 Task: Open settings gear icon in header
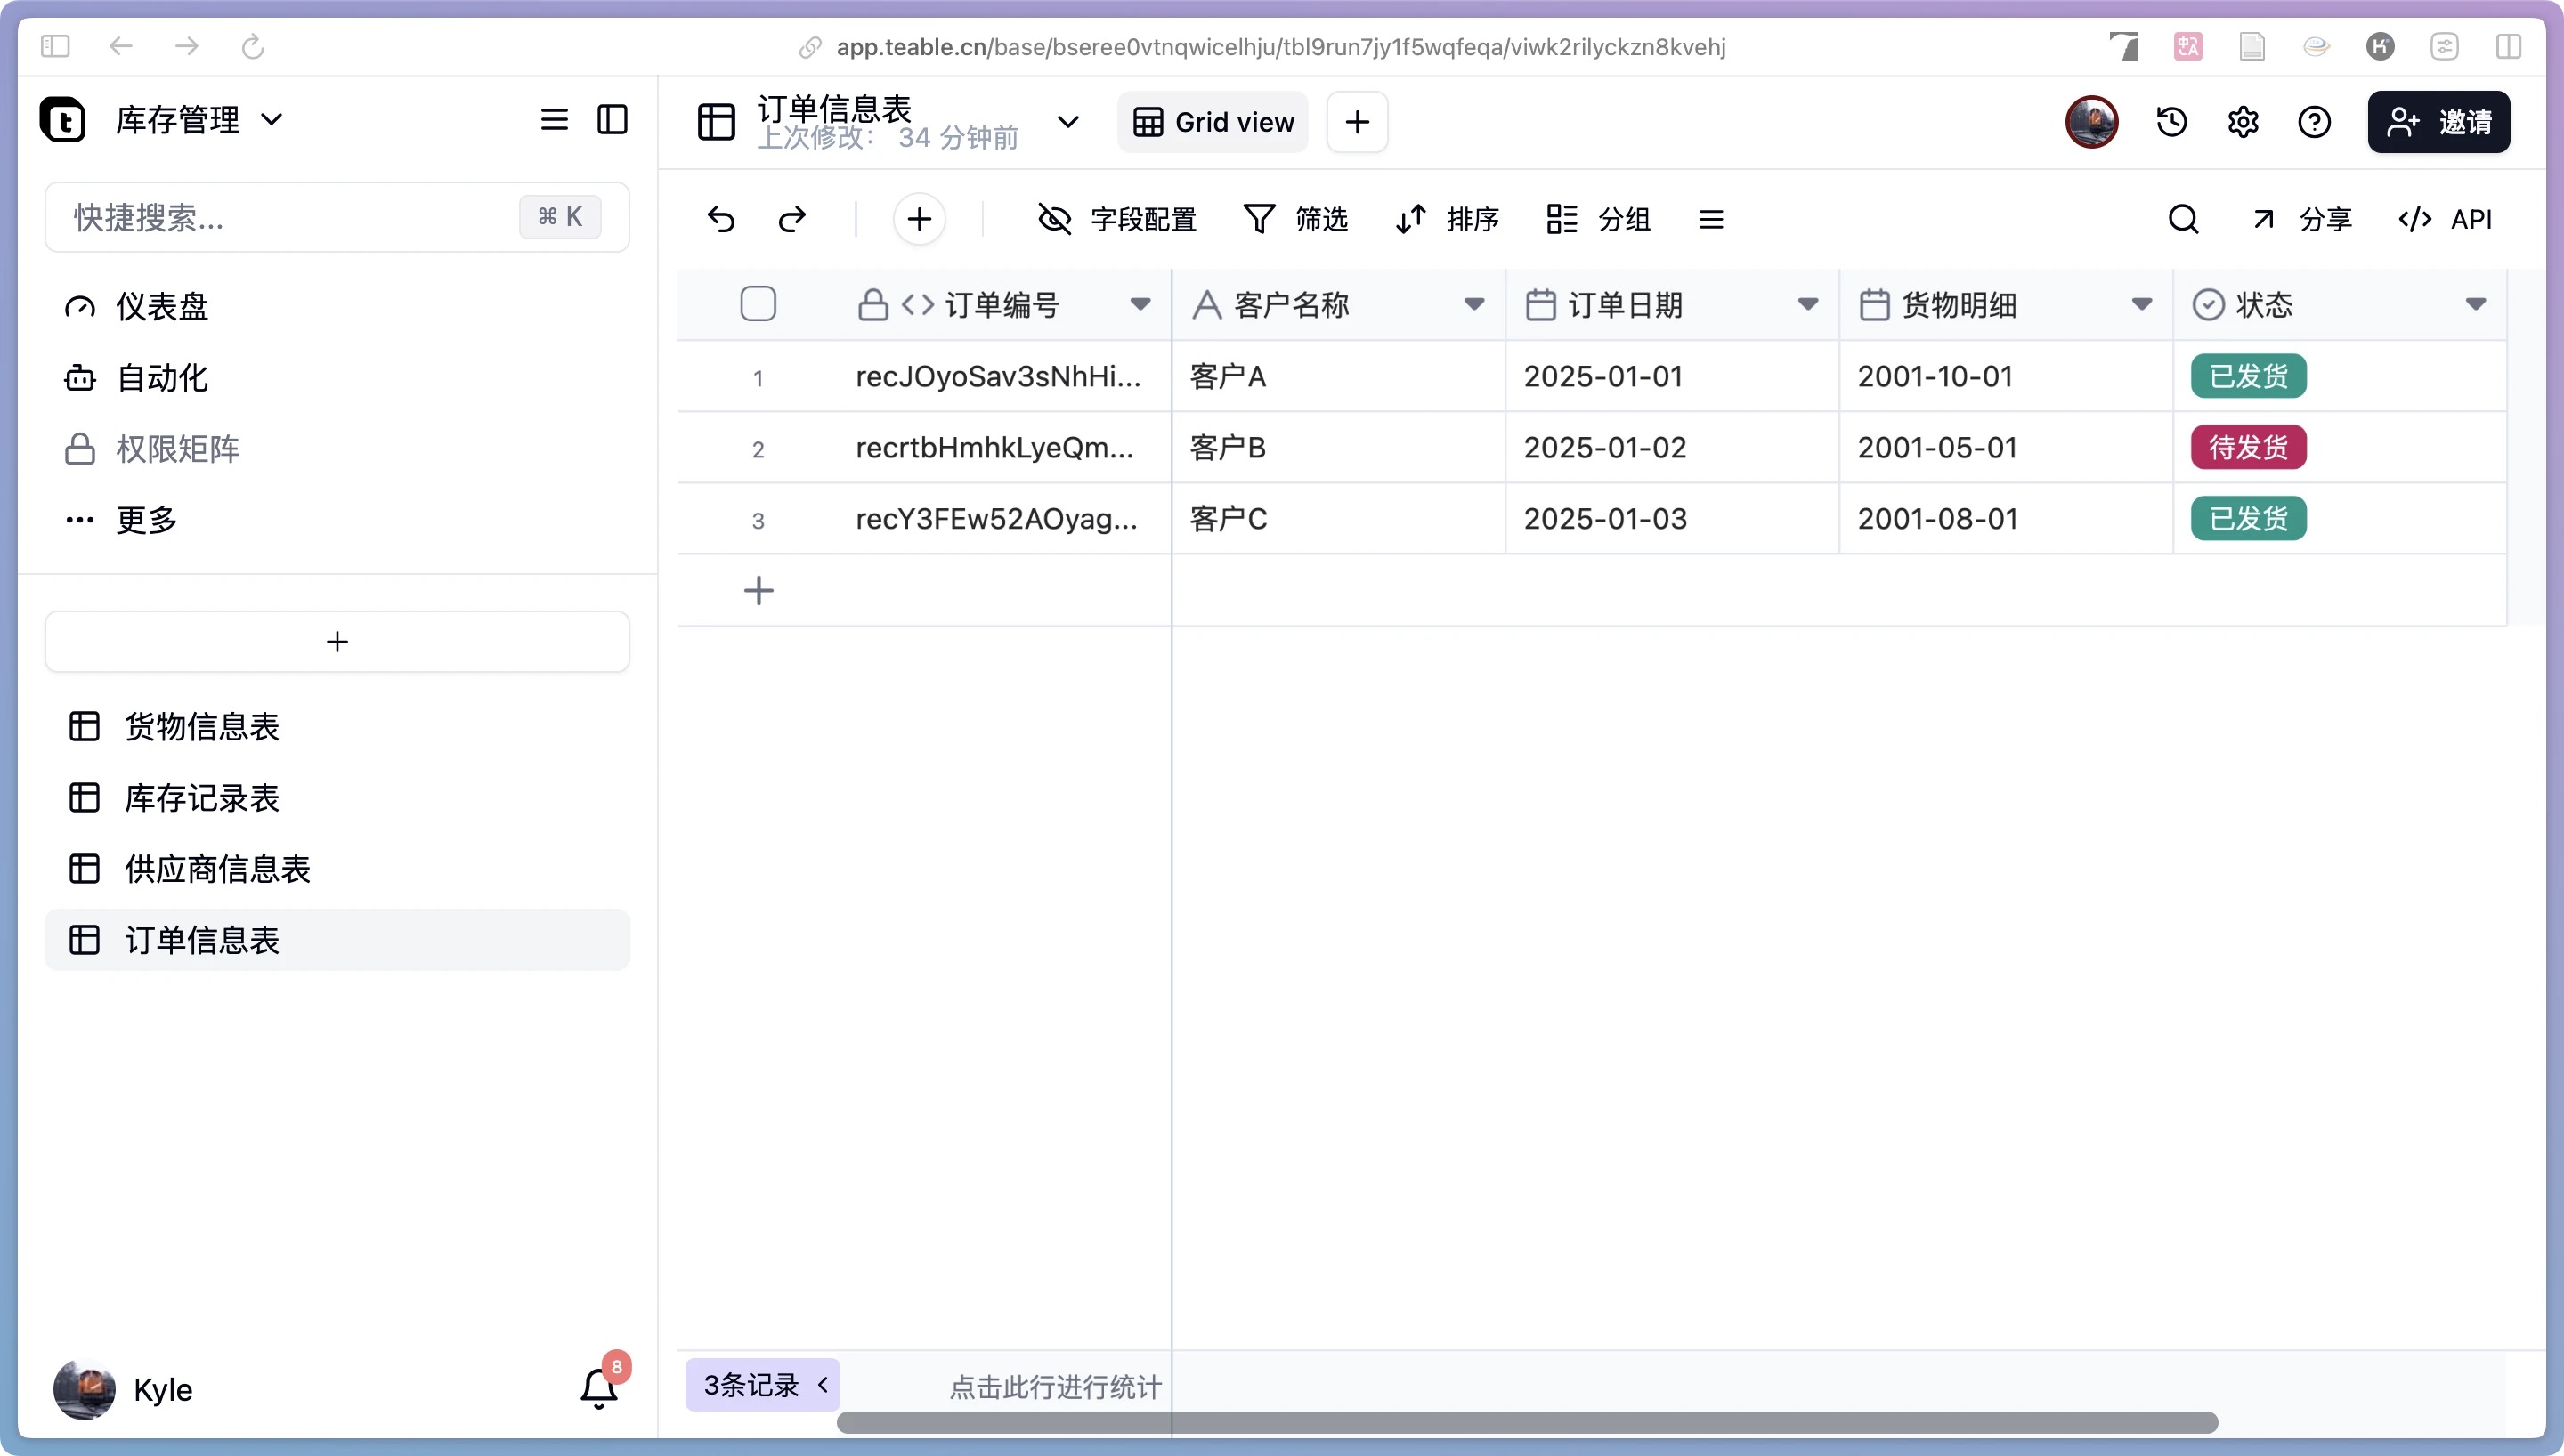pos(2243,122)
